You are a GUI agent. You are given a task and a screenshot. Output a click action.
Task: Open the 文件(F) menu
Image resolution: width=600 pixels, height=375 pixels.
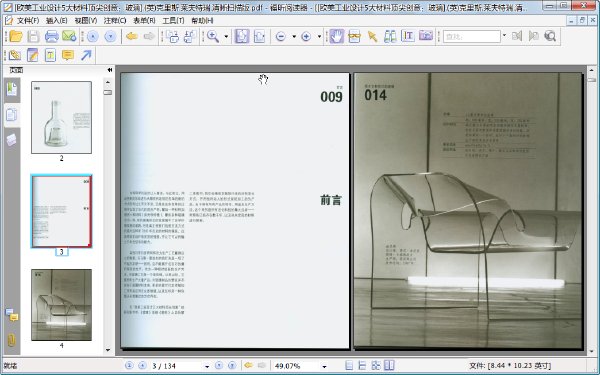point(28,21)
